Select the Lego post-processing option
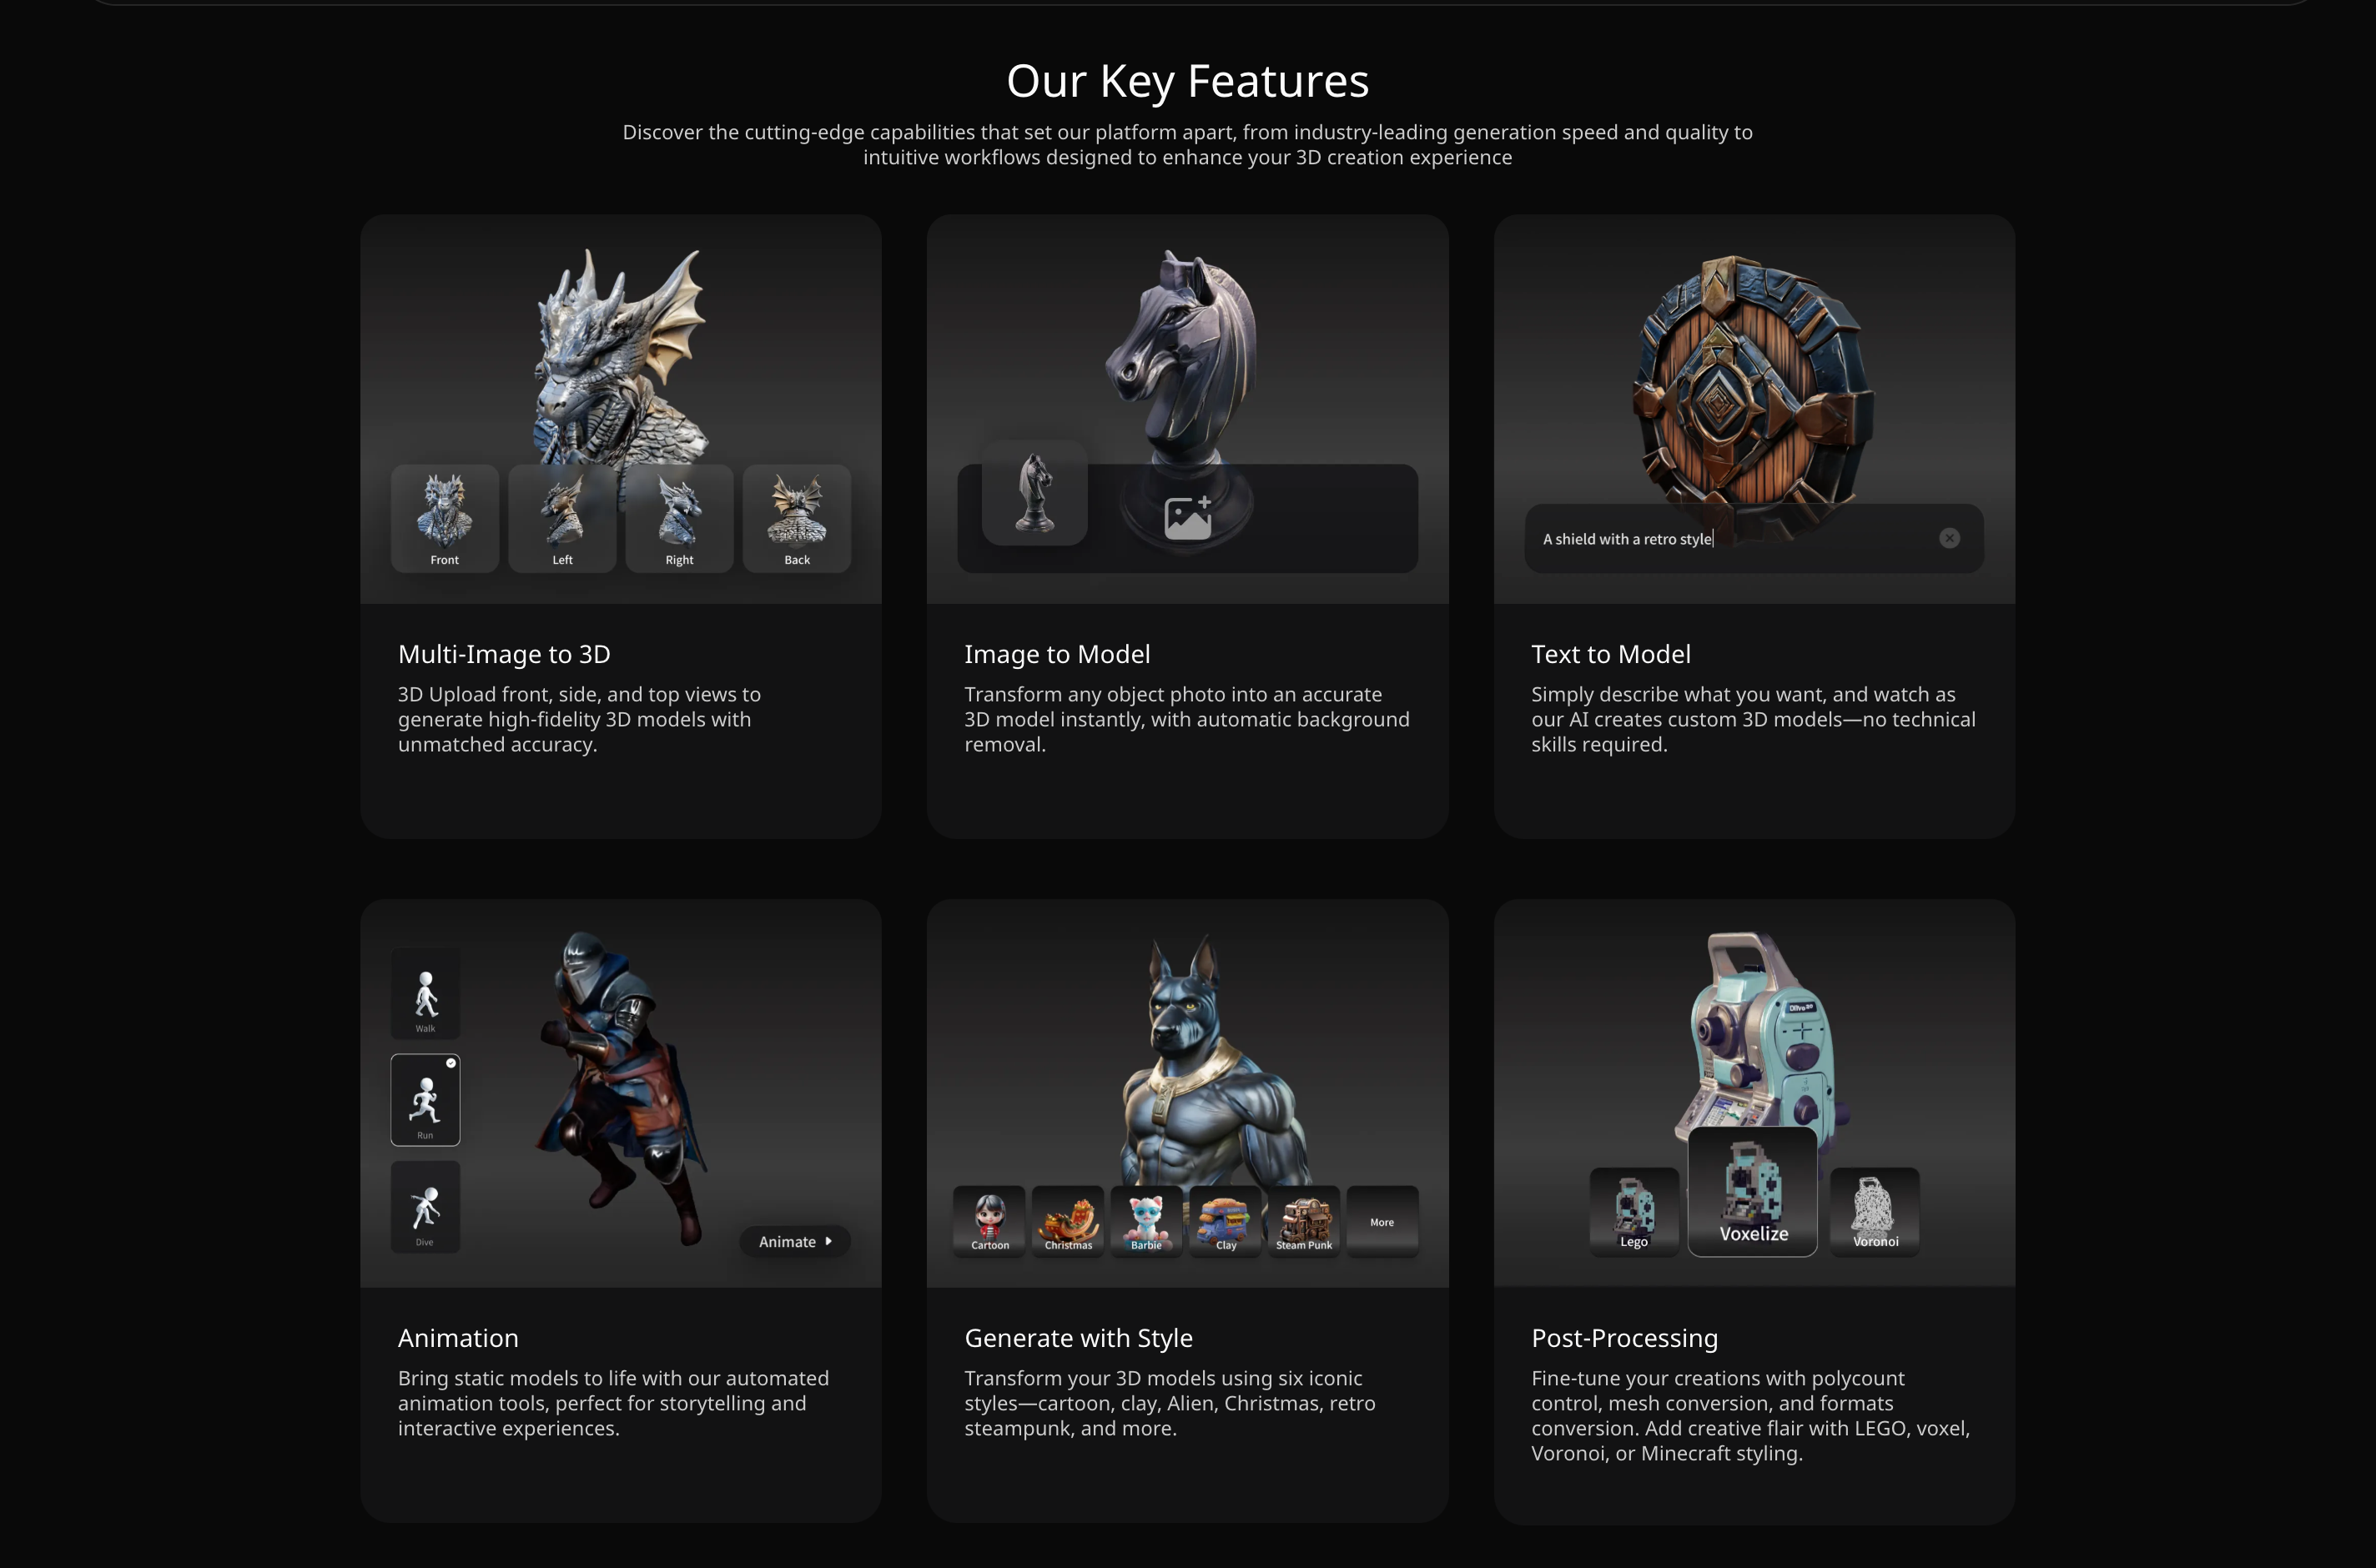 (1634, 1212)
